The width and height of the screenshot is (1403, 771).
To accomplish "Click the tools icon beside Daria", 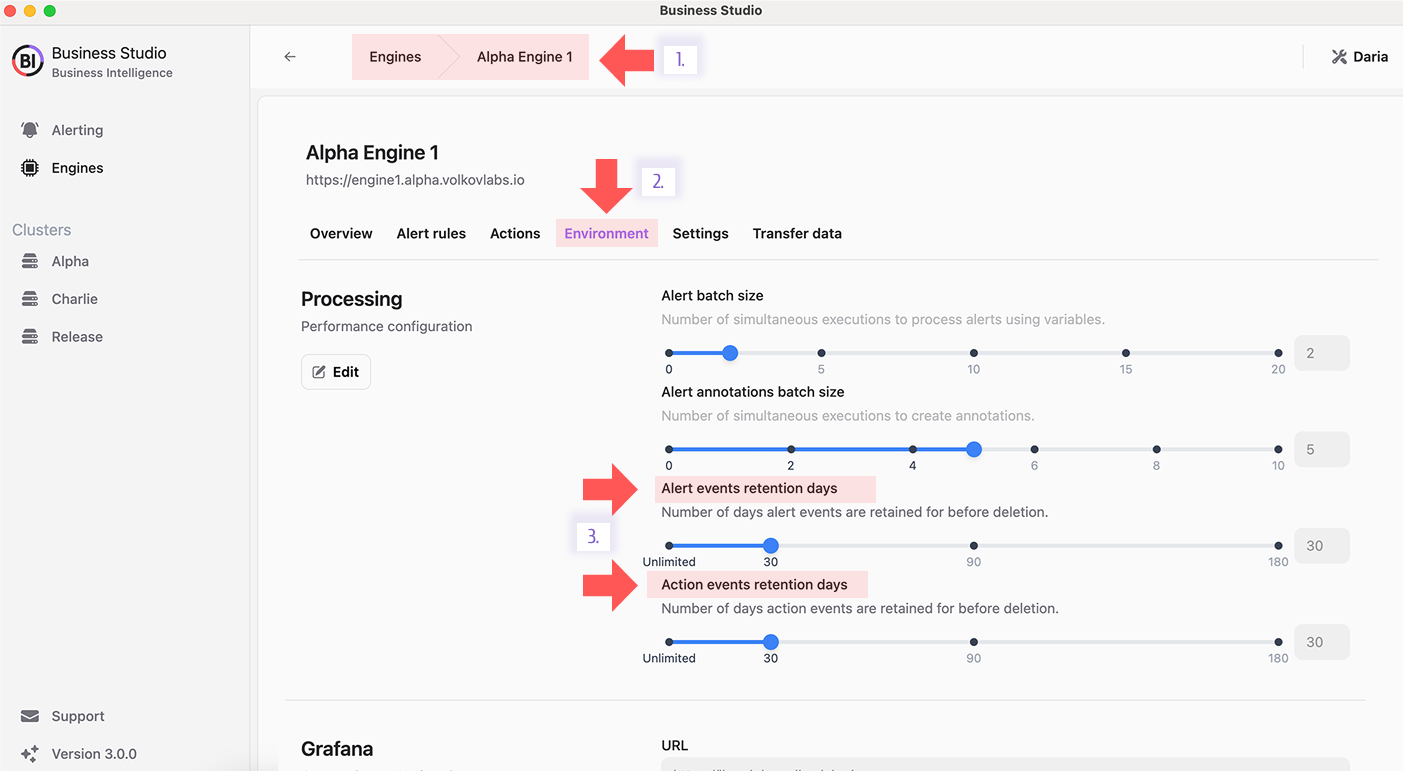I will [x=1339, y=57].
